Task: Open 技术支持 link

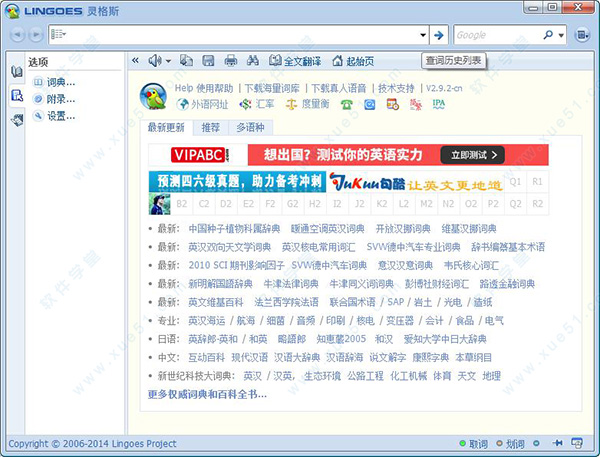Action: coord(396,88)
